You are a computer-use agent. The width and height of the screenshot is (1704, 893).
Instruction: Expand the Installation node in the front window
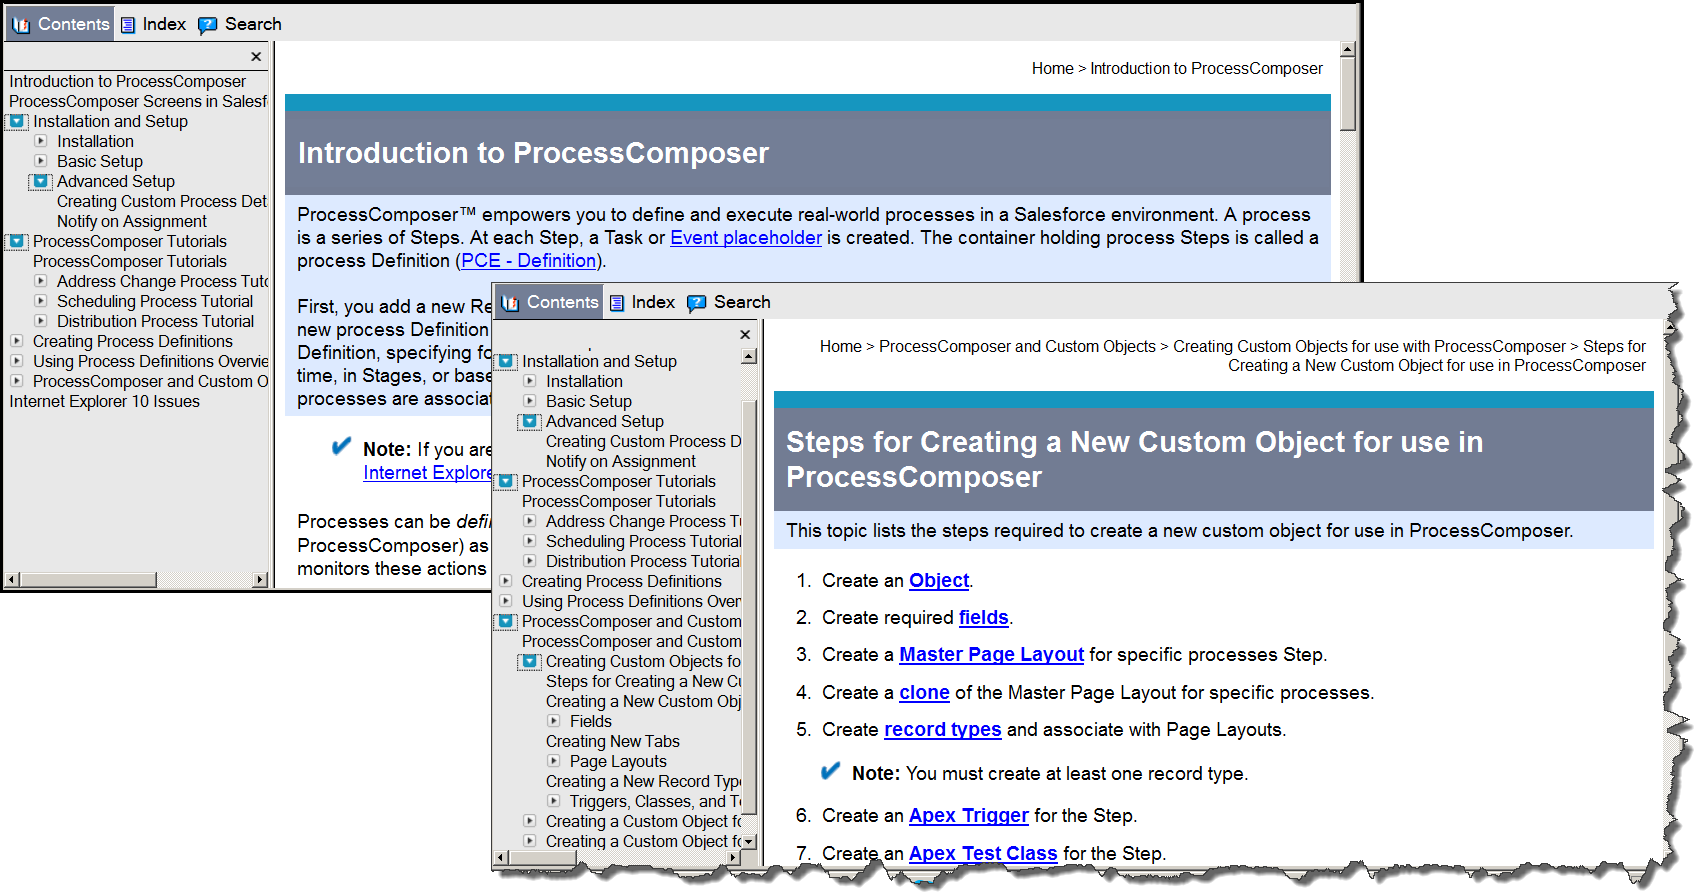[530, 381]
